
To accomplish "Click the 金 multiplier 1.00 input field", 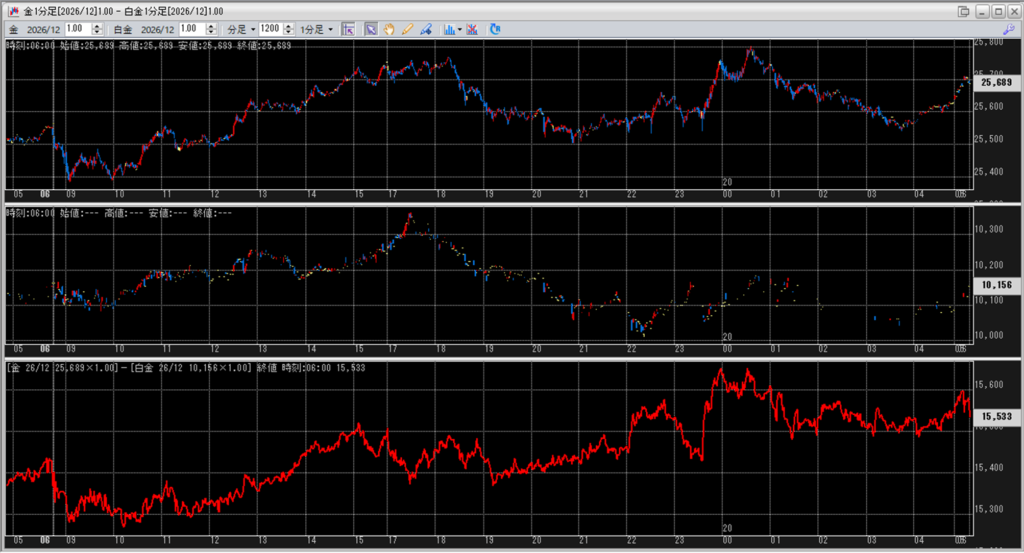I will tap(78, 29).
